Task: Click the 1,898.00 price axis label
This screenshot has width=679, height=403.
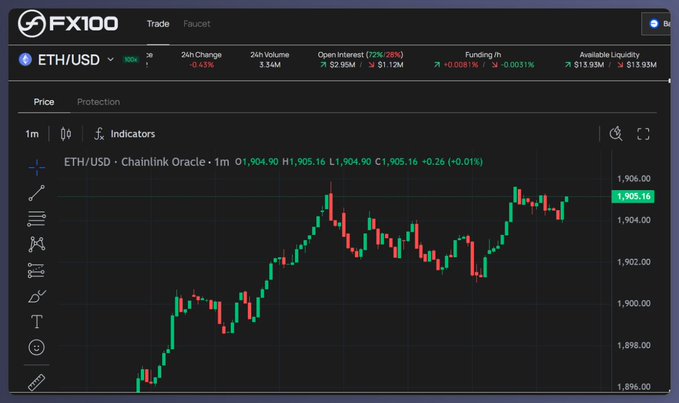Action: click(x=634, y=345)
